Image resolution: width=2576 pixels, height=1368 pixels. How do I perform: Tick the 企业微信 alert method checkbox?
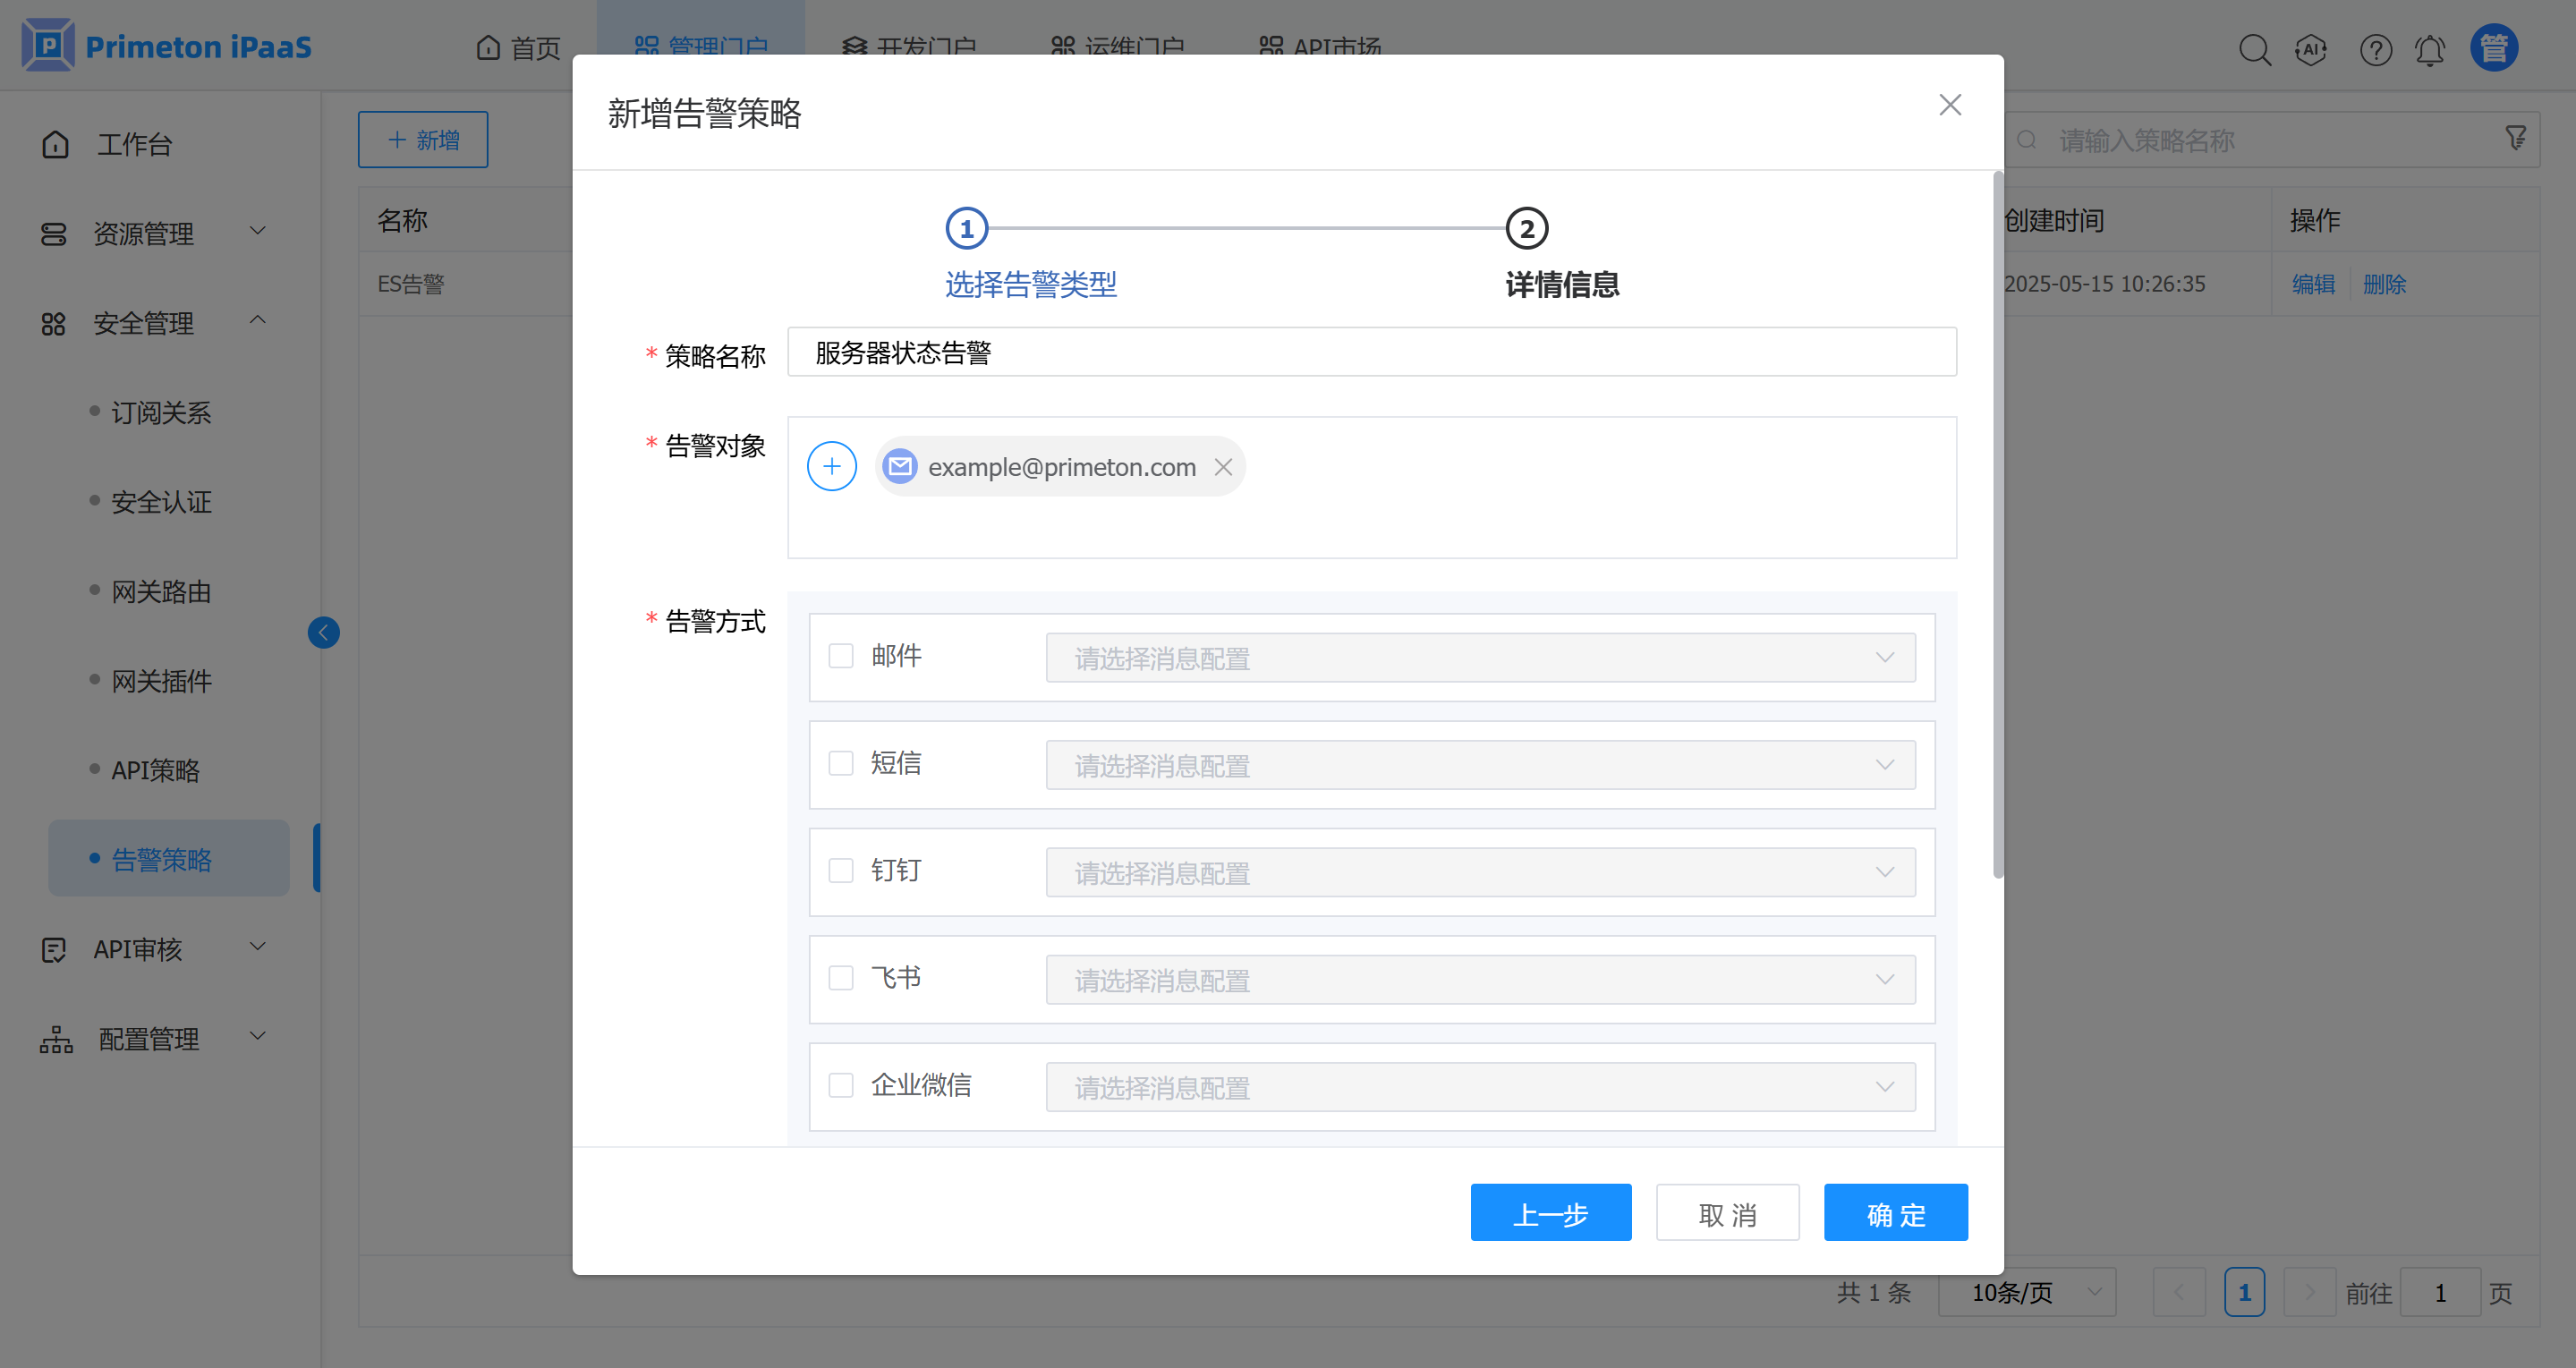tap(841, 1085)
